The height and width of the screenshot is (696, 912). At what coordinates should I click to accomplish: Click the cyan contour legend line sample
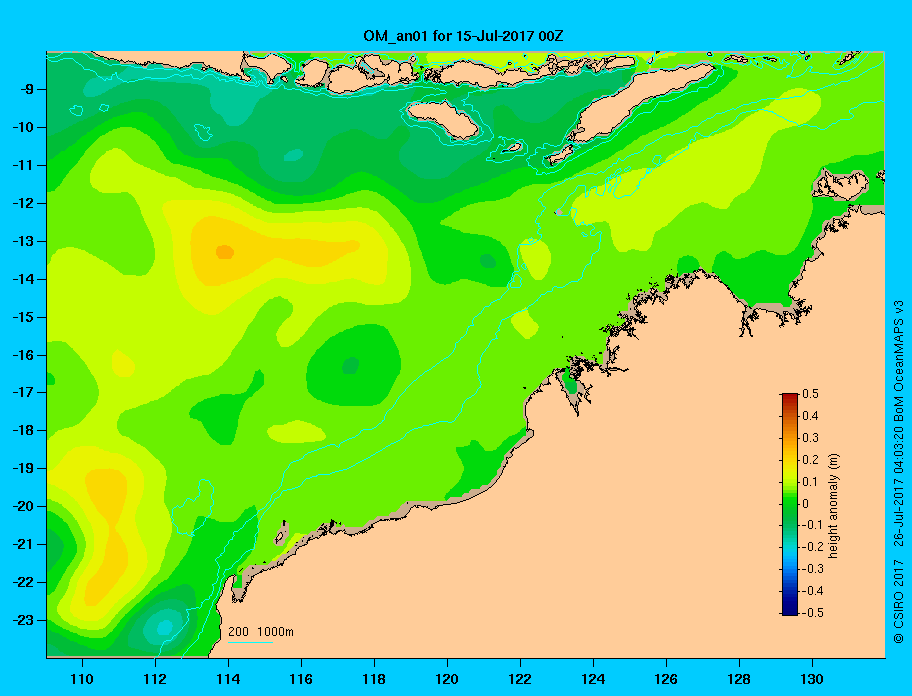click(x=250, y=642)
